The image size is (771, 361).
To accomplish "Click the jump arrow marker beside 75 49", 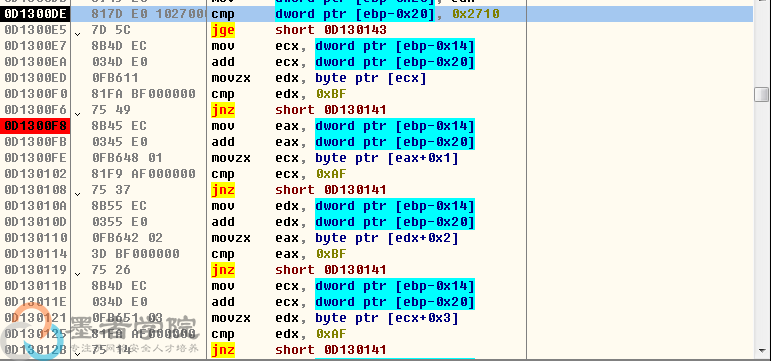I will pyautogui.click(x=78, y=114).
